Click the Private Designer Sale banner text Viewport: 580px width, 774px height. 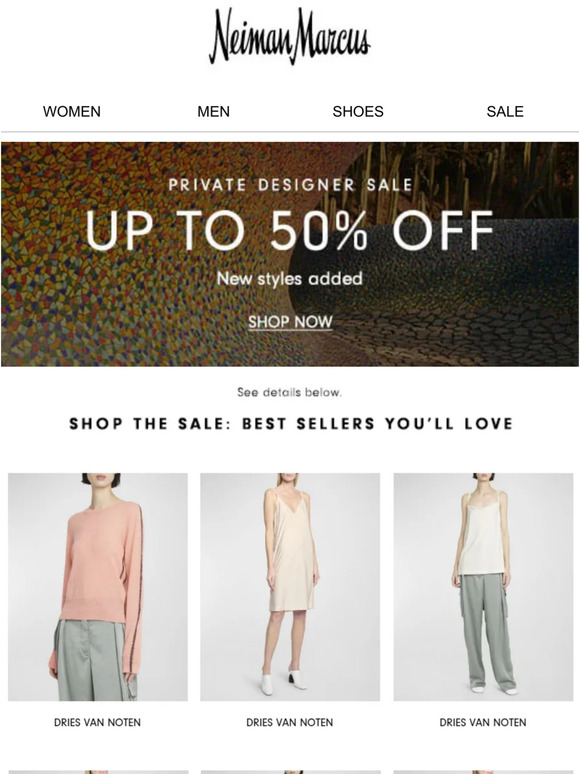[290, 185]
